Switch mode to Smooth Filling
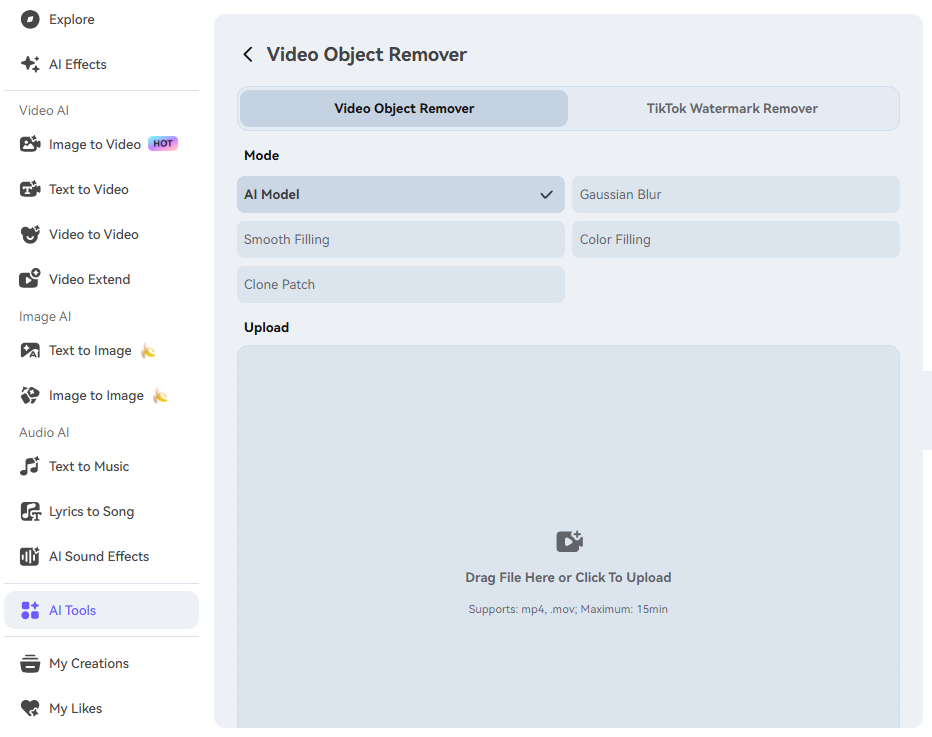The width and height of the screenshot is (932, 737). tap(400, 240)
